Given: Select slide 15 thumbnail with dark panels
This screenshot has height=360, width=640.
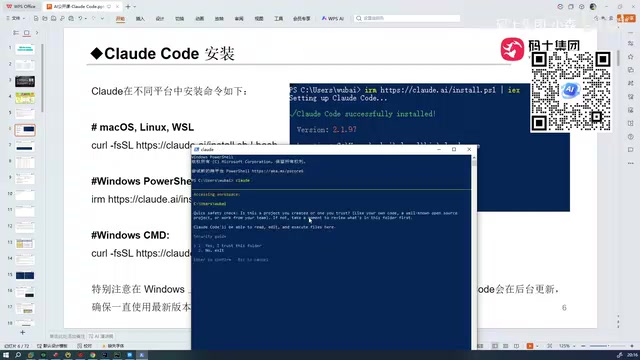Looking at the screenshot, I should pyautogui.click(x=25, y=276).
